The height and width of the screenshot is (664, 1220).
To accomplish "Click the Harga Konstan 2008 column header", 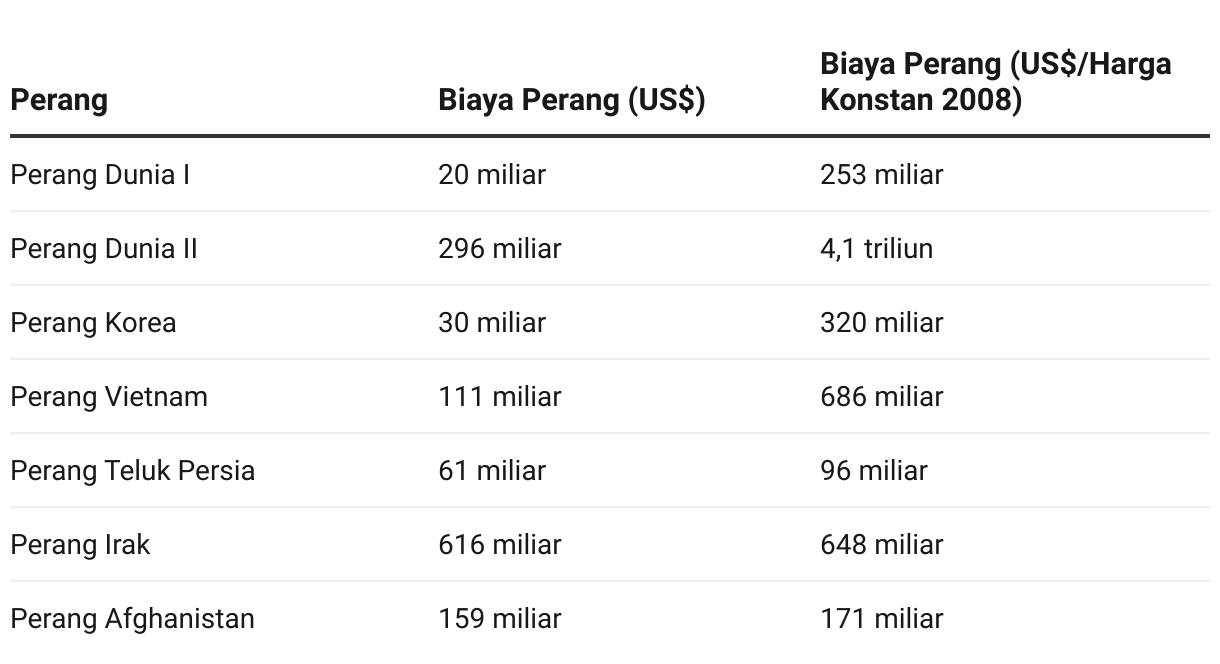I will pyautogui.click(x=995, y=82).
